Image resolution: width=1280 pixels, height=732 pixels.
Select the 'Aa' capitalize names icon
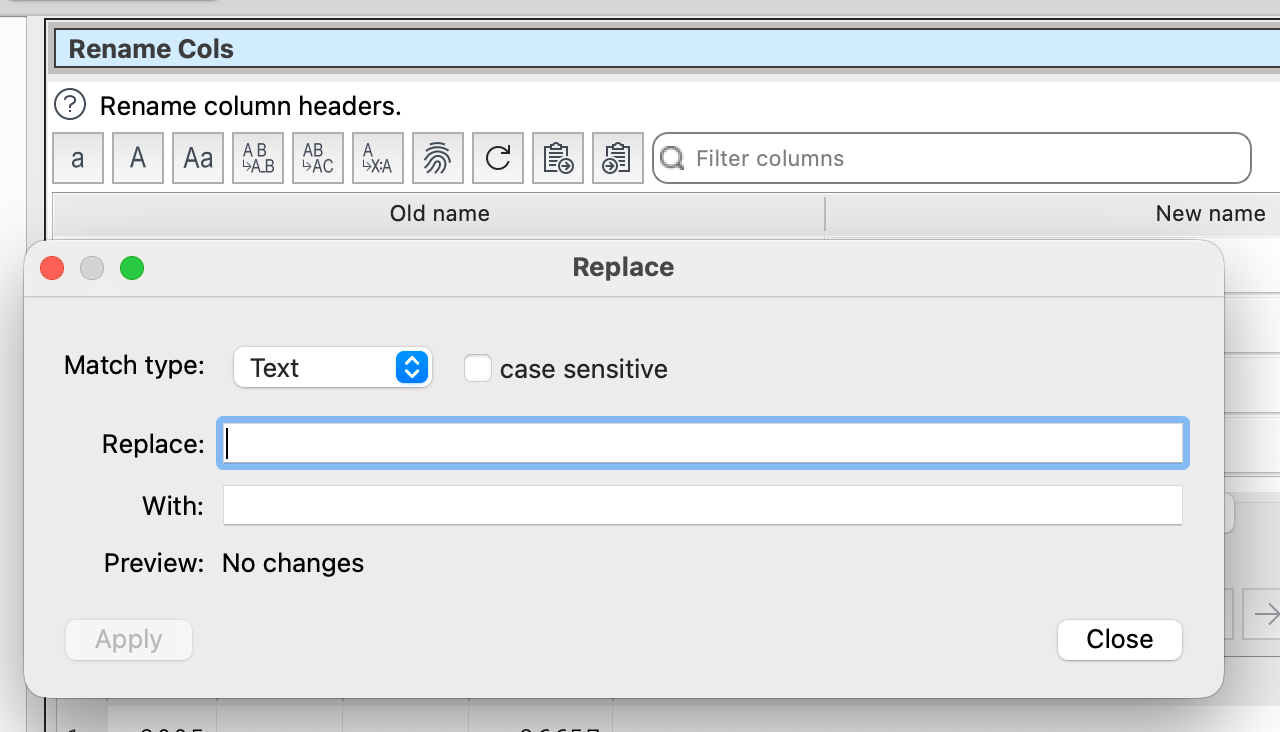pos(198,159)
